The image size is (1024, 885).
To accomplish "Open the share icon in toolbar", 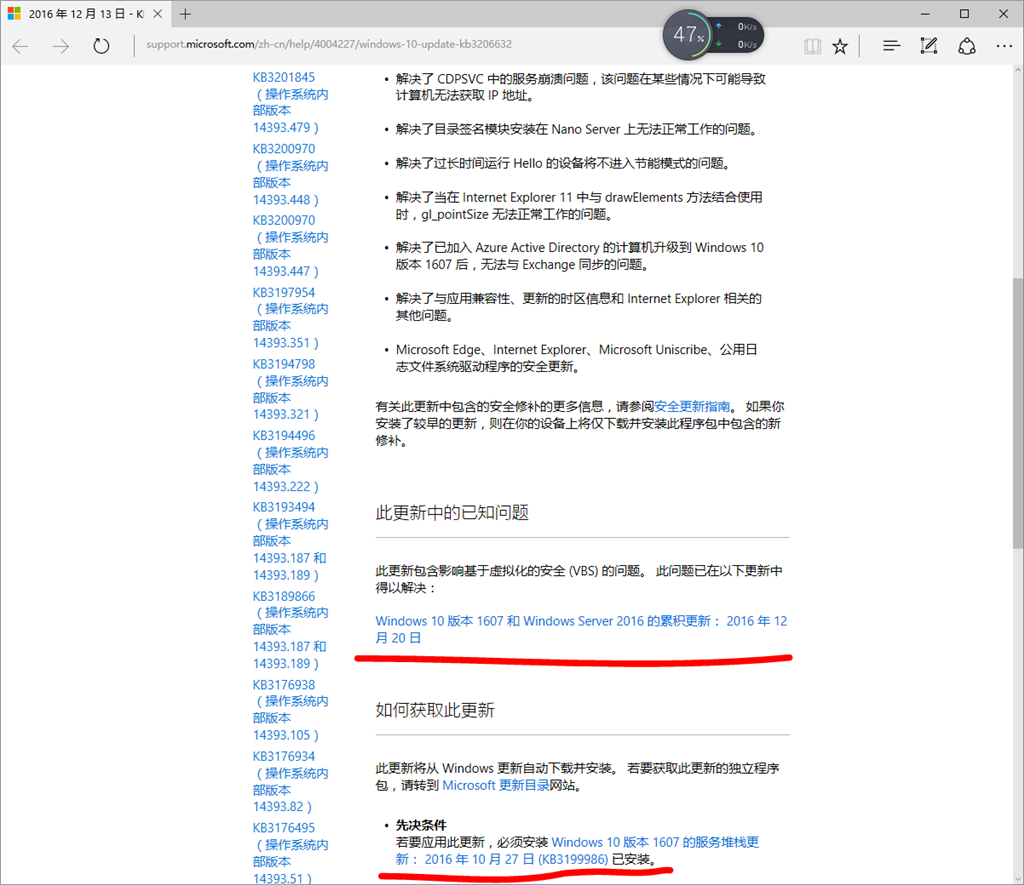I will click(x=967, y=46).
